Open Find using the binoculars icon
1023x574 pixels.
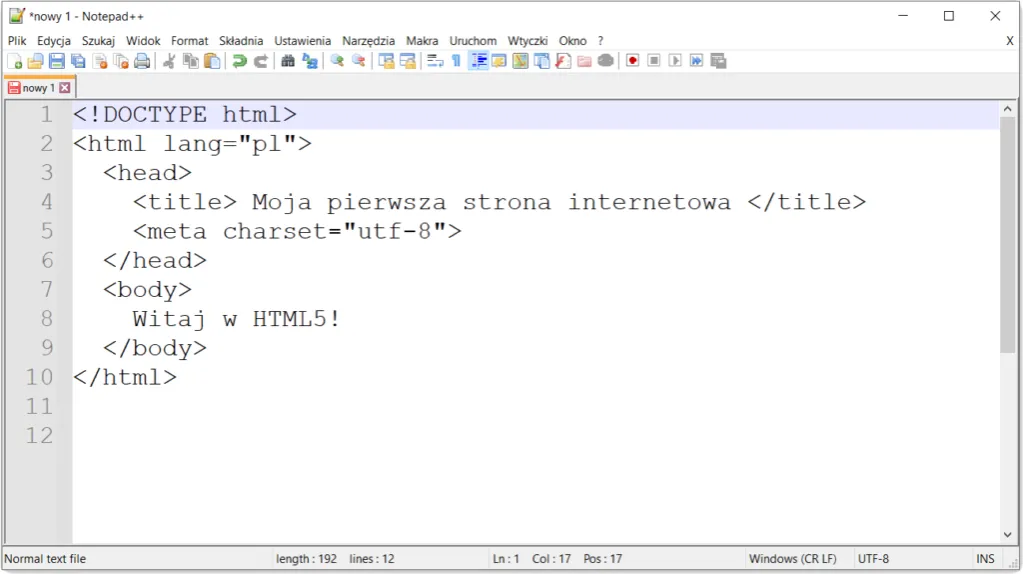pyautogui.click(x=288, y=61)
